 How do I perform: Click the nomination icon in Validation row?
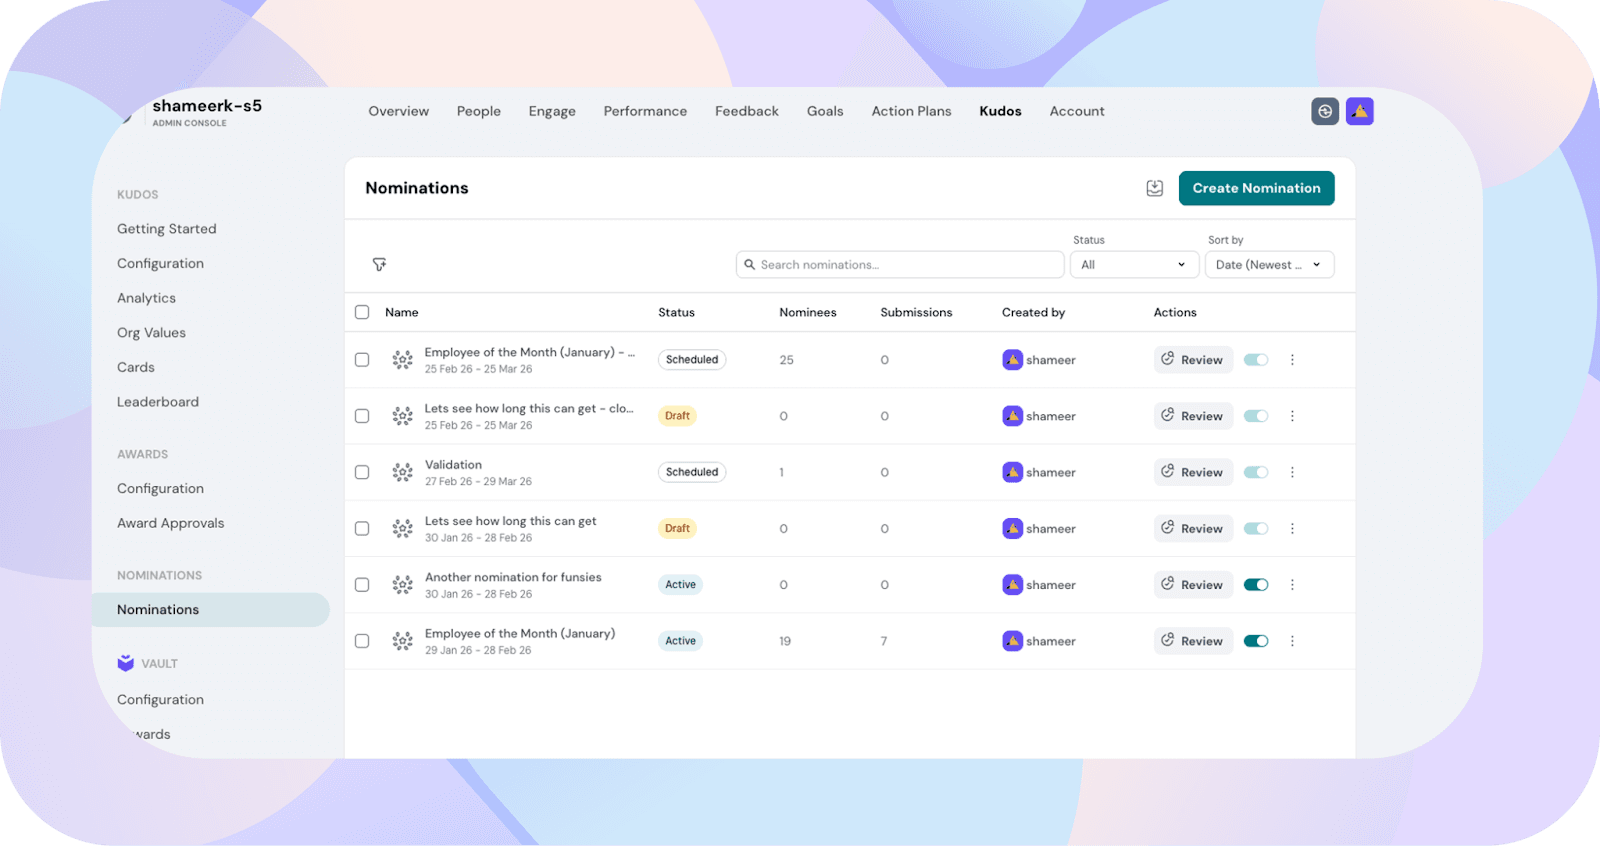click(x=402, y=472)
